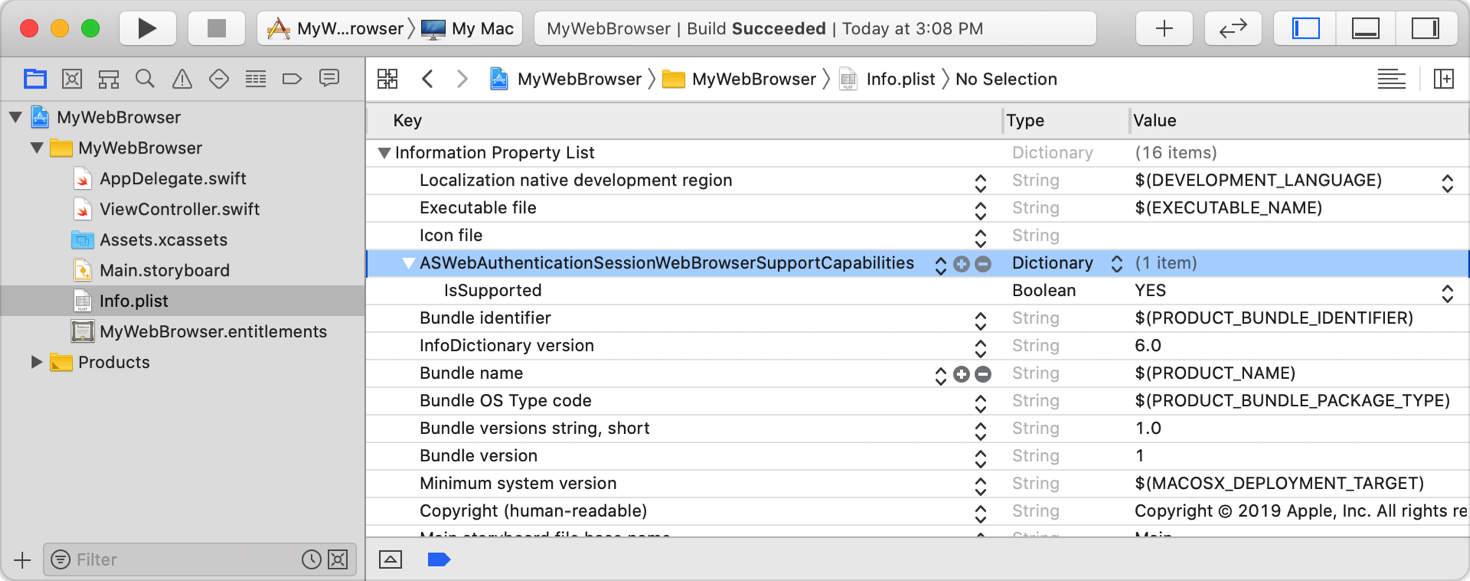Toggle the Navigator panel visibility
This screenshot has height=581, width=1470.
1306,27
